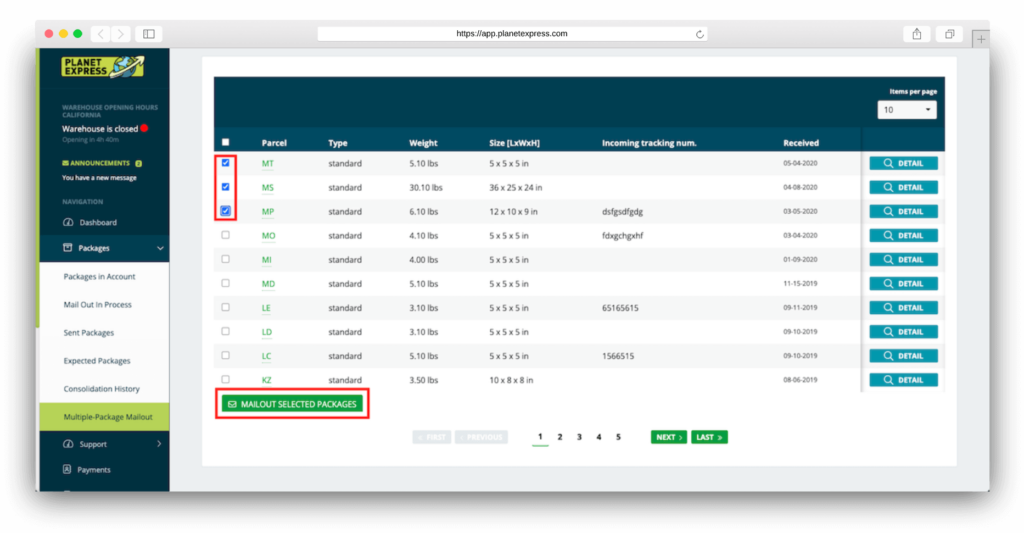Go forward with the browser forward arrow

coord(120,34)
